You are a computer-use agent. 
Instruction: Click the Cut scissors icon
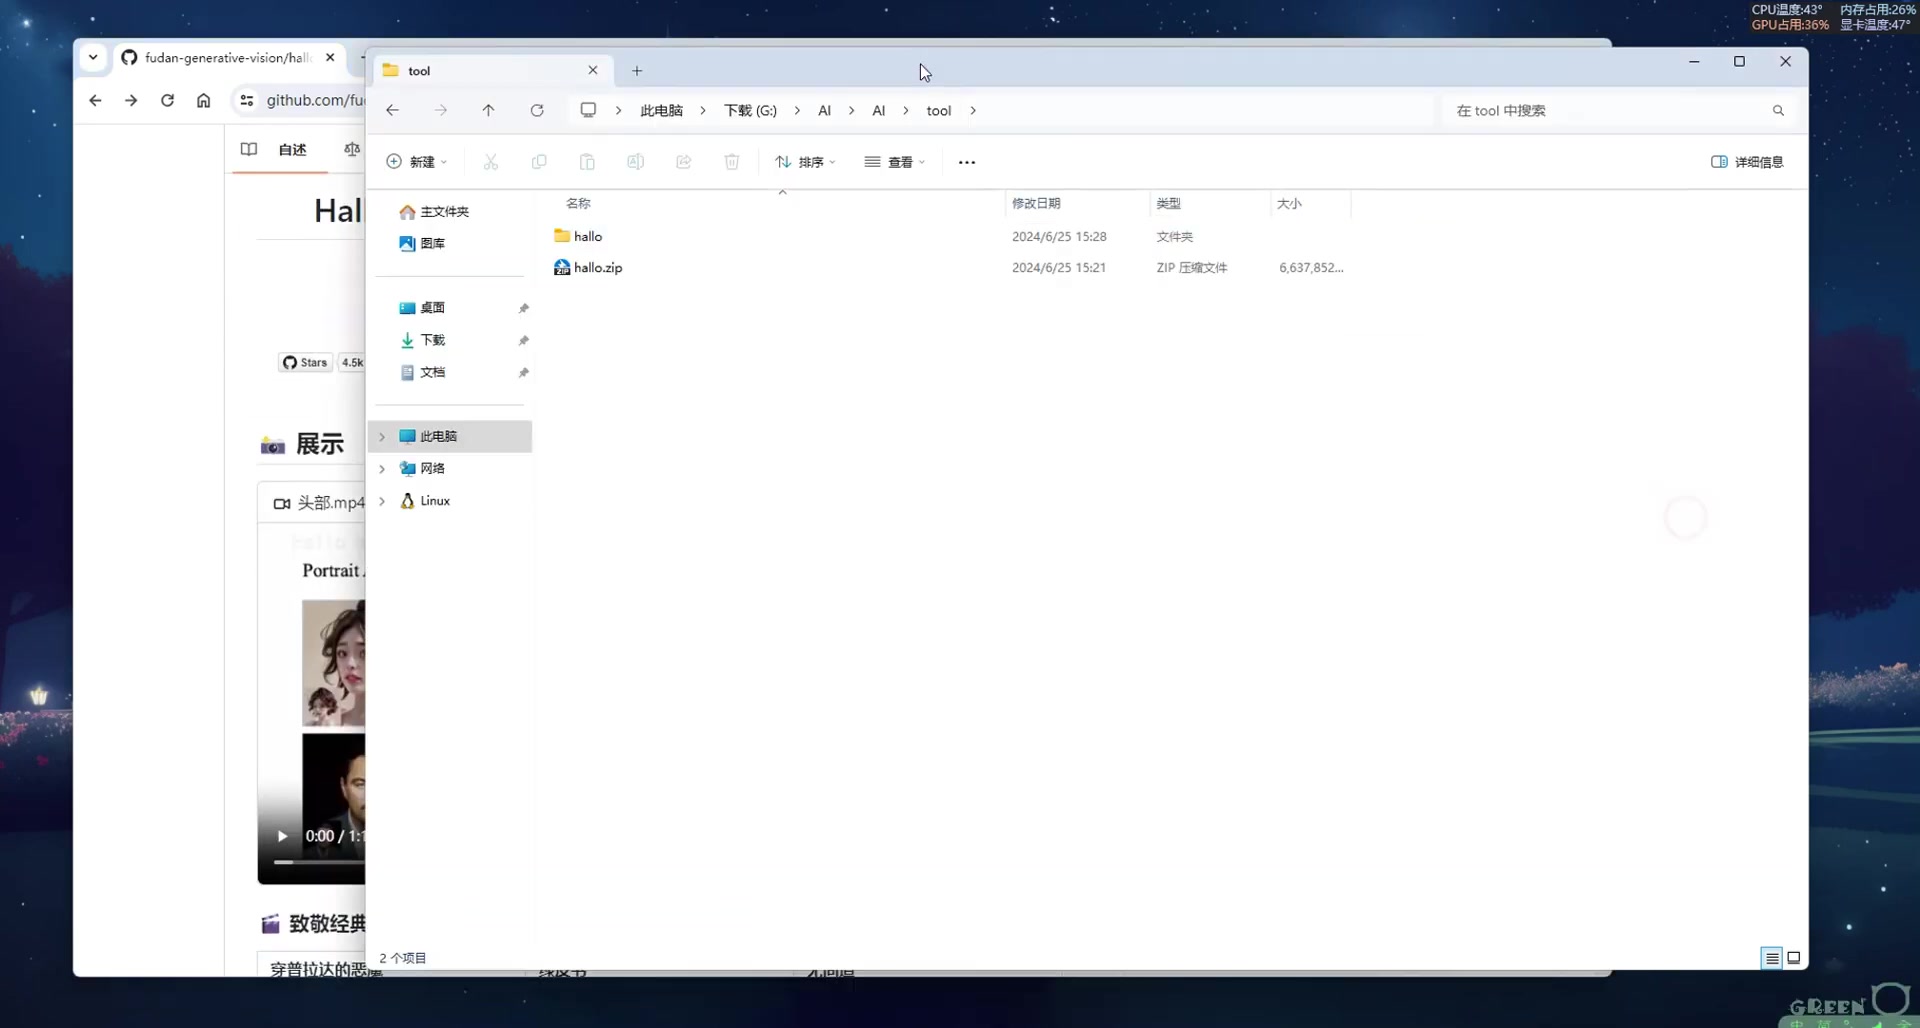coord(491,162)
